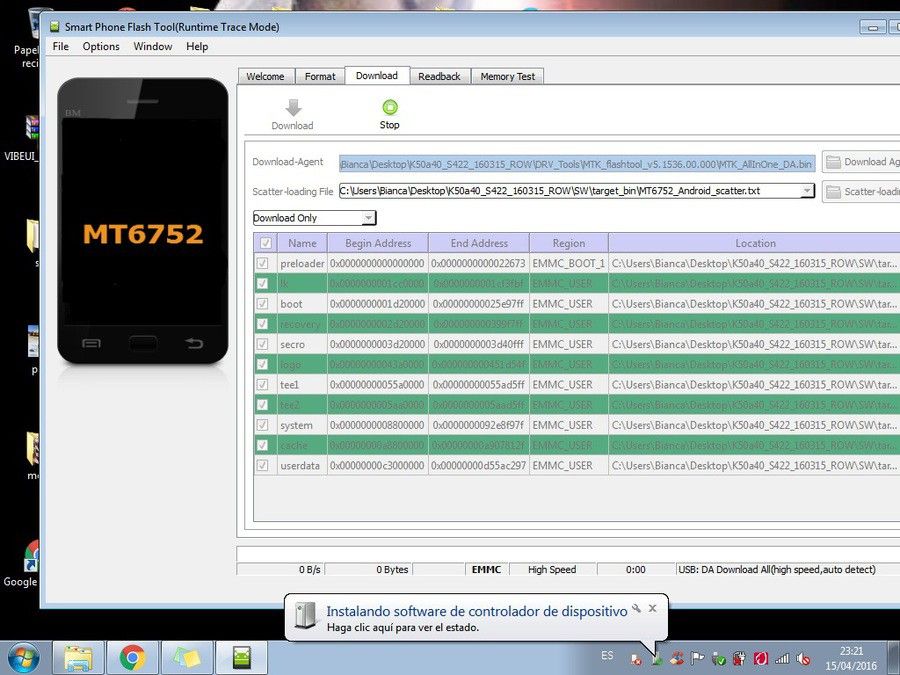This screenshot has height=675, width=900.
Task: Click the green Stop icon
Action: [x=390, y=107]
